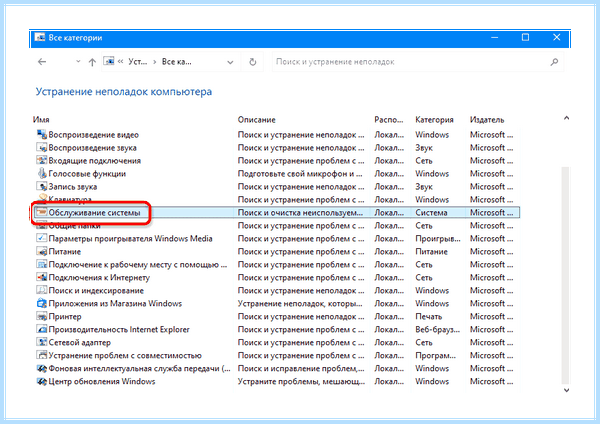The image size is (600, 424).
Task: Open the Сетевой адаптер troubleshooter
Action: [x=80, y=342]
